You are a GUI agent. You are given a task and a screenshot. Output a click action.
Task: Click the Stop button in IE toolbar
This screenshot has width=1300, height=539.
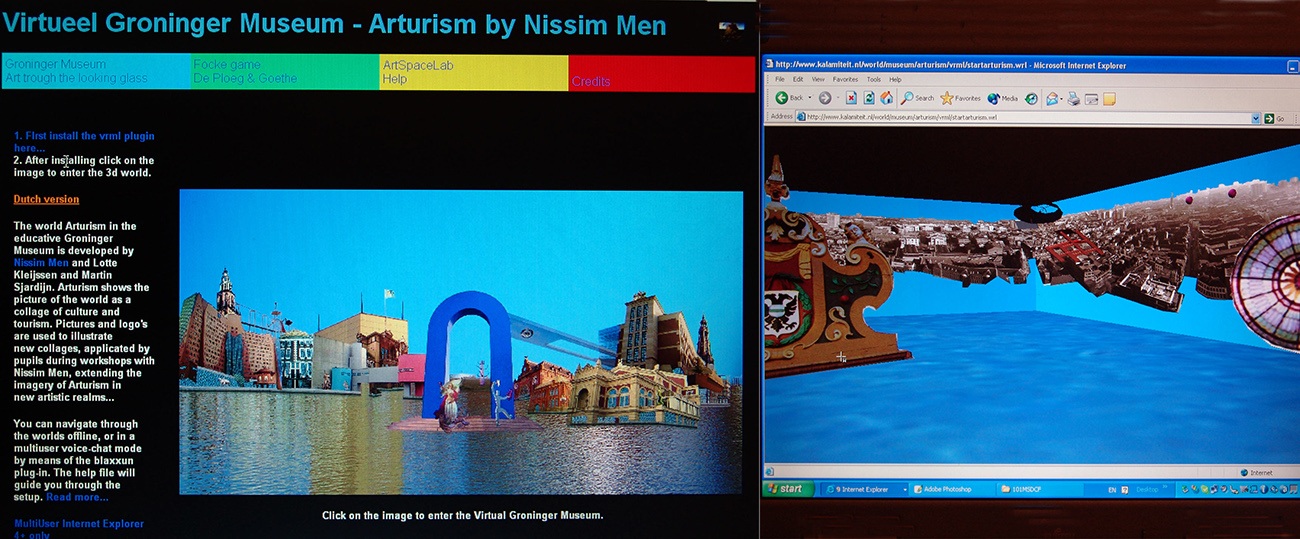pos(851,98)
